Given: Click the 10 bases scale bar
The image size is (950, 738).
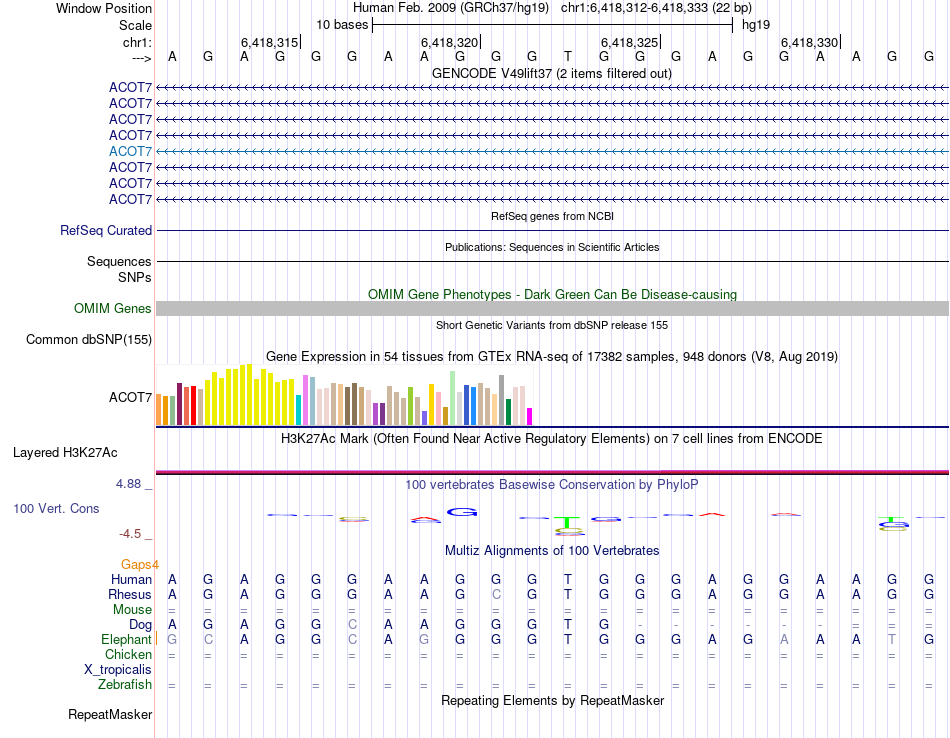Looking at the screenshot, I should (553, 25).
